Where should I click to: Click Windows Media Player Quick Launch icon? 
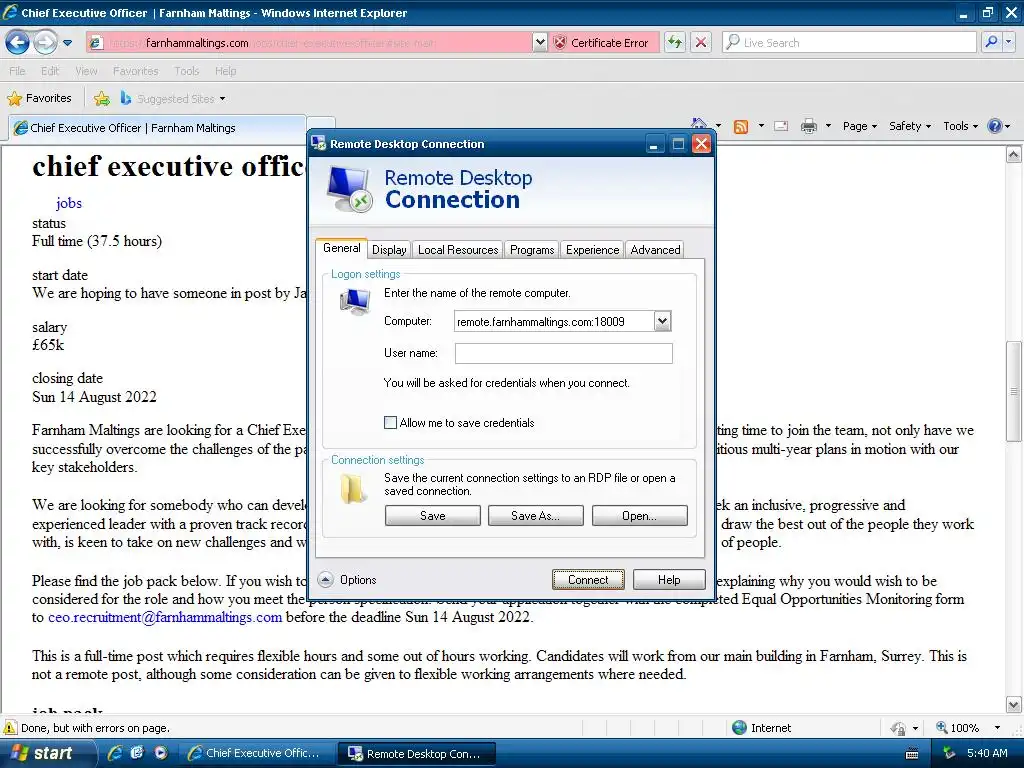[x=161, y=753]
